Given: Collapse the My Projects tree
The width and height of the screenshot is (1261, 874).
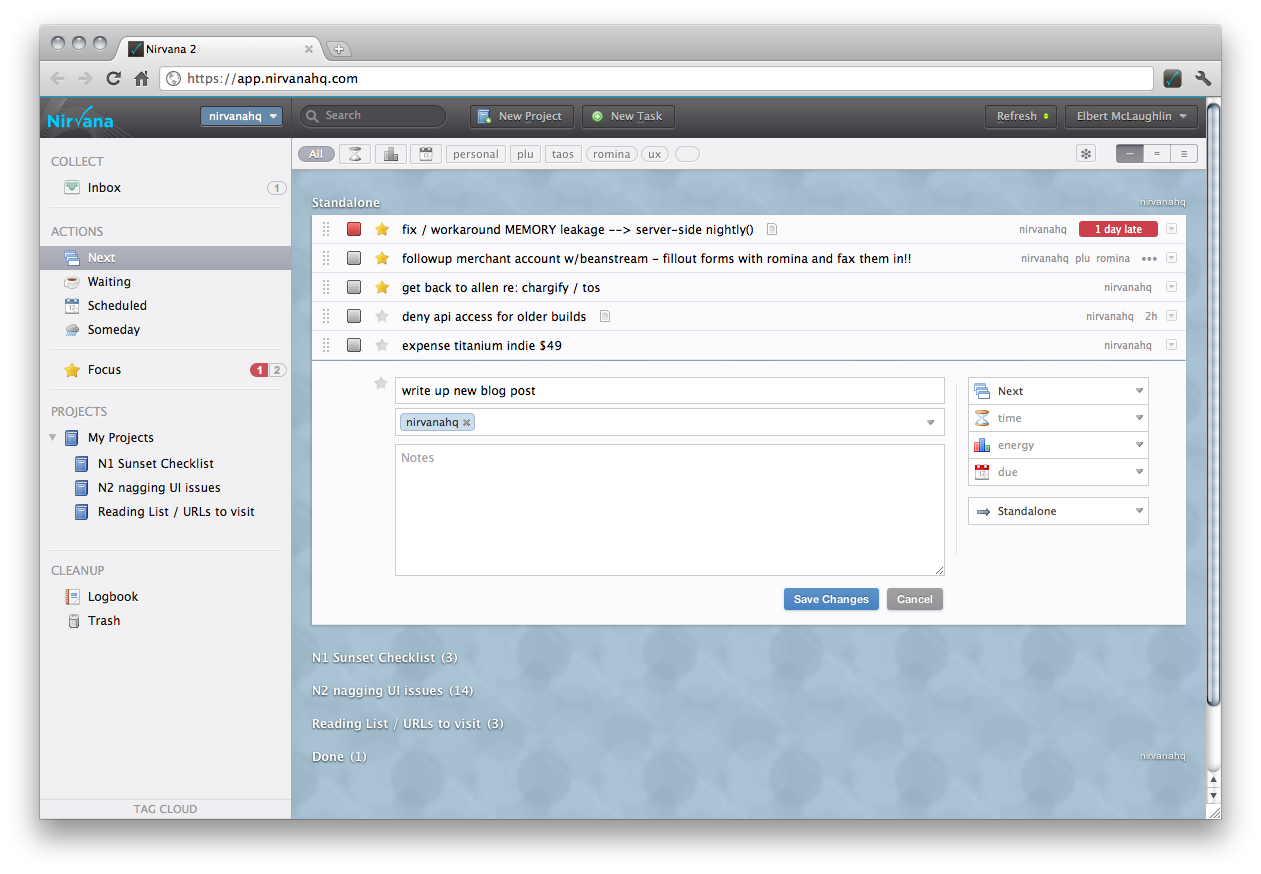Looking at the screenshot, I should point(53,438).
